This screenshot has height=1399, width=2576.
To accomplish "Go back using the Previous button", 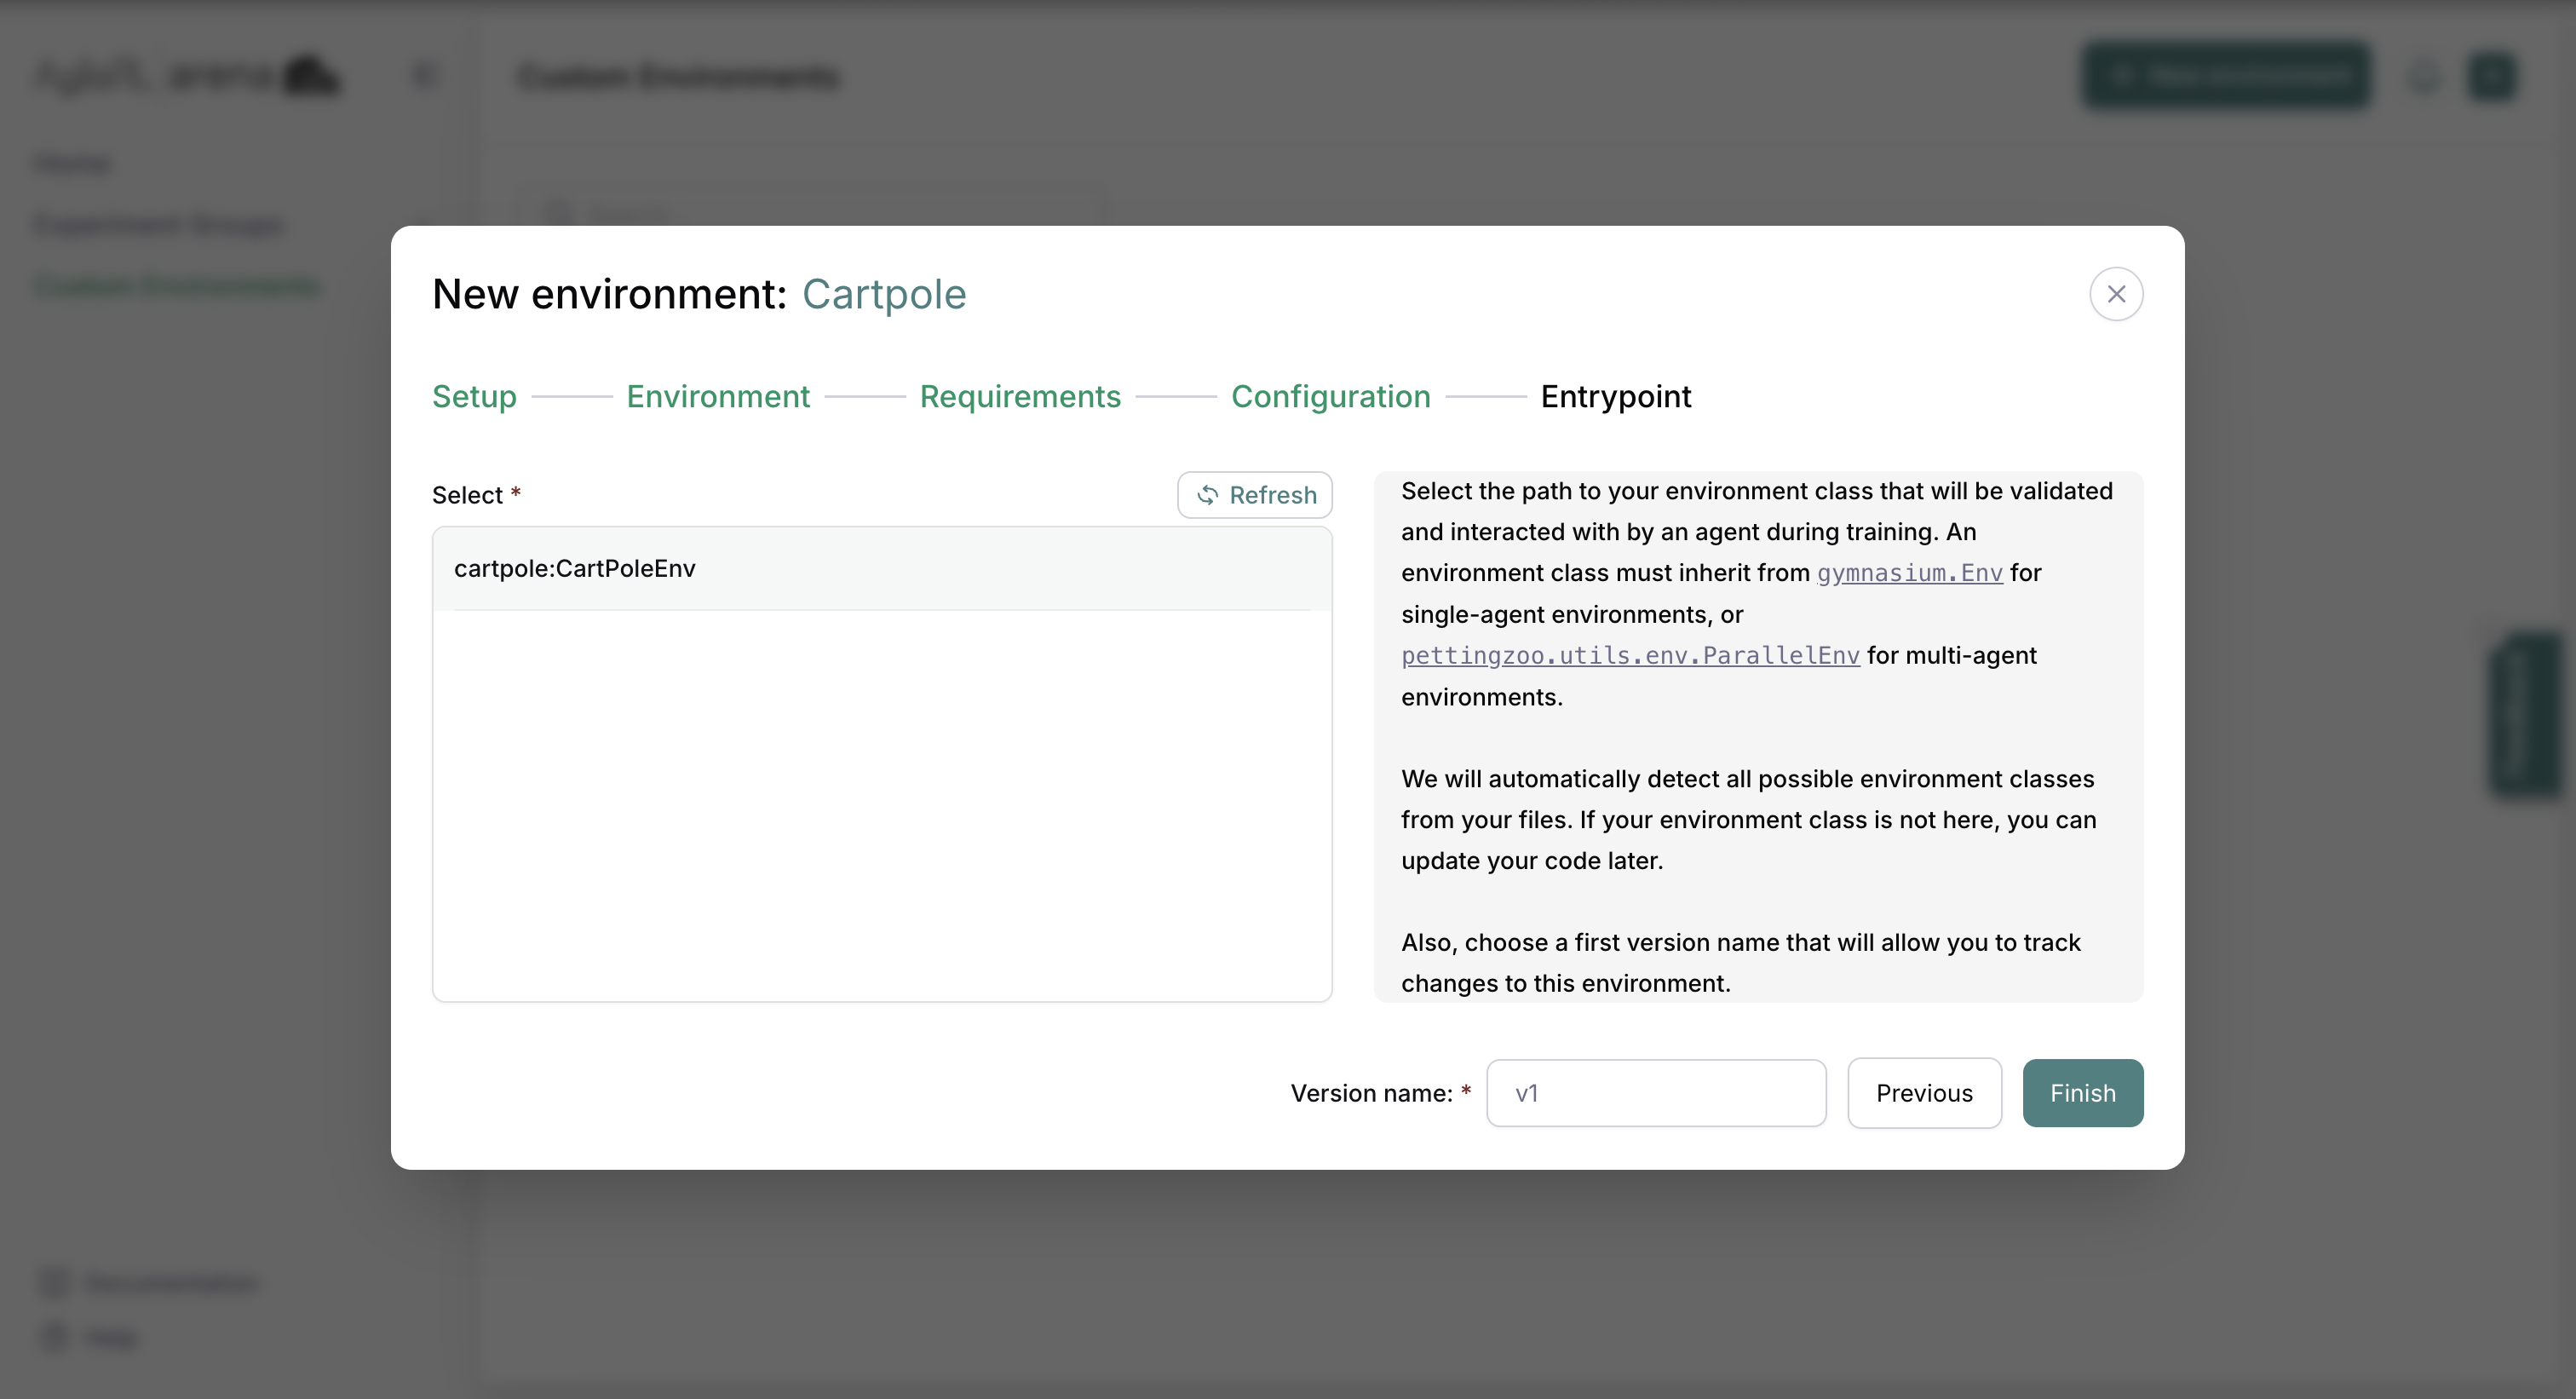I will point(1924,1093).
